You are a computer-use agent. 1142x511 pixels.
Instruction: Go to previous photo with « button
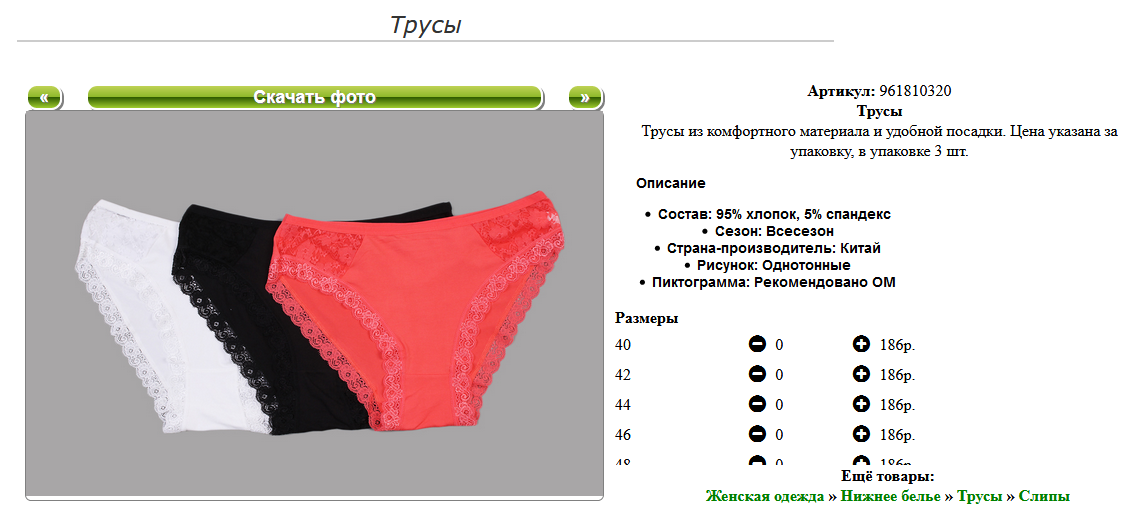click(45, 98)
